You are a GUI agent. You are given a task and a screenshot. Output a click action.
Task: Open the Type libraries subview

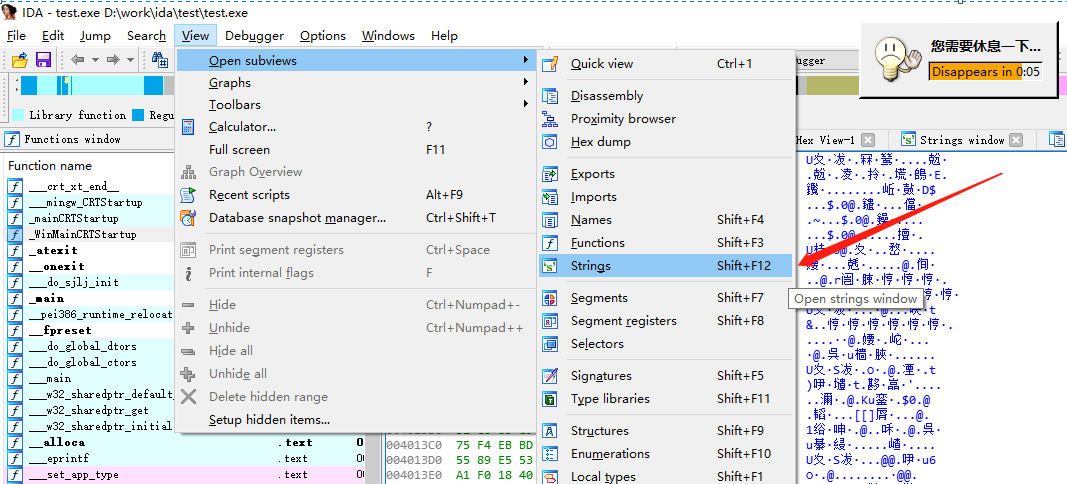[666, 398]
